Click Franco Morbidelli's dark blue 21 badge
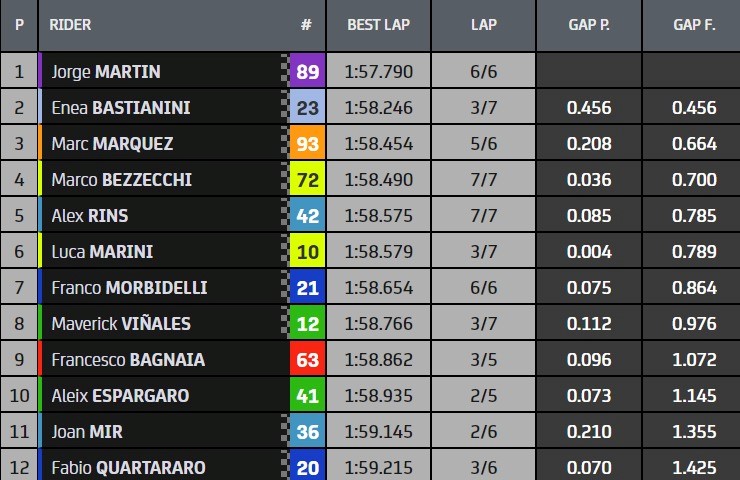This screenshot has height=480, width=740. (x=307, y=287)
